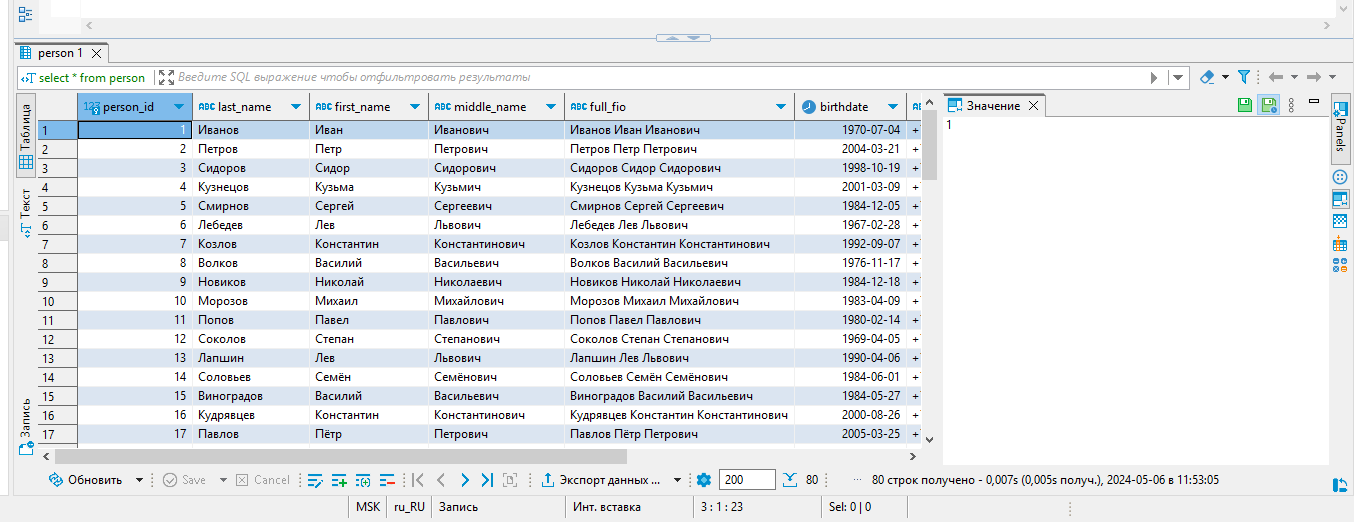Open the Экспорт данных dropdown arrow
Image resolution: width=1354 pixels, height=522 pixels.
[x=678, y=480]
